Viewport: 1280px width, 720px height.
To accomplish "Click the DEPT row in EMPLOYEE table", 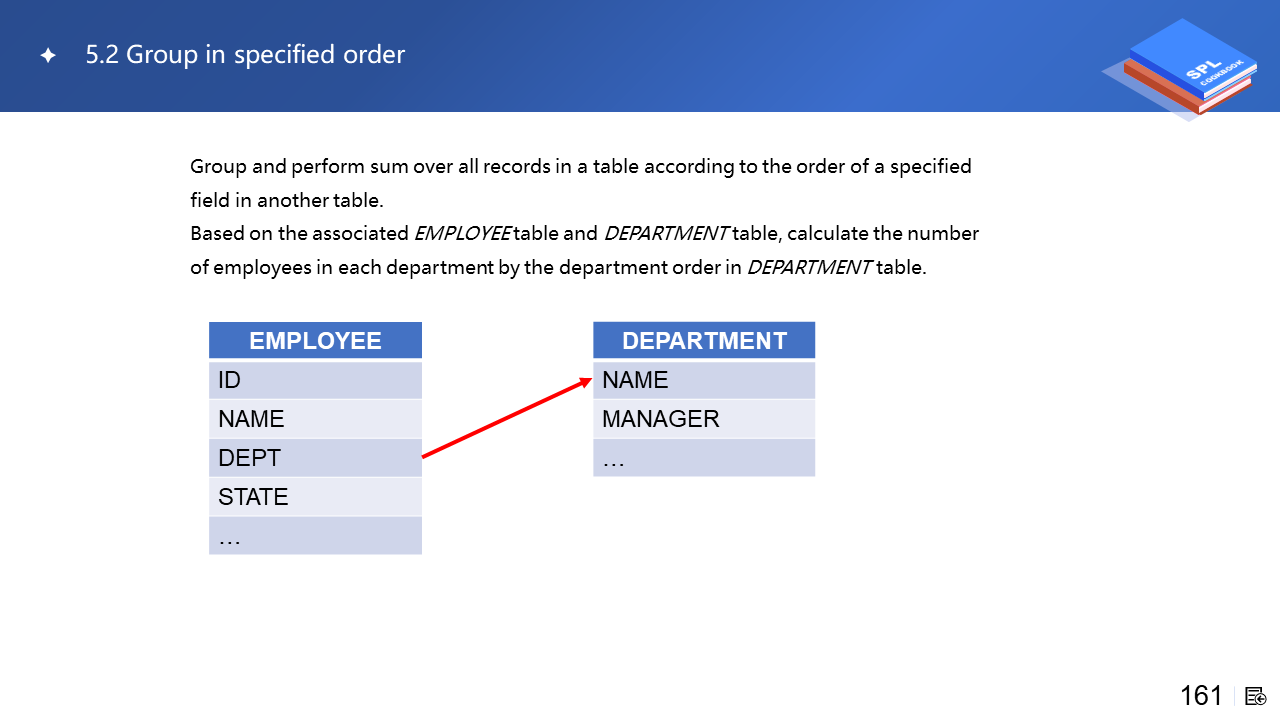I will tap(315, 458).
